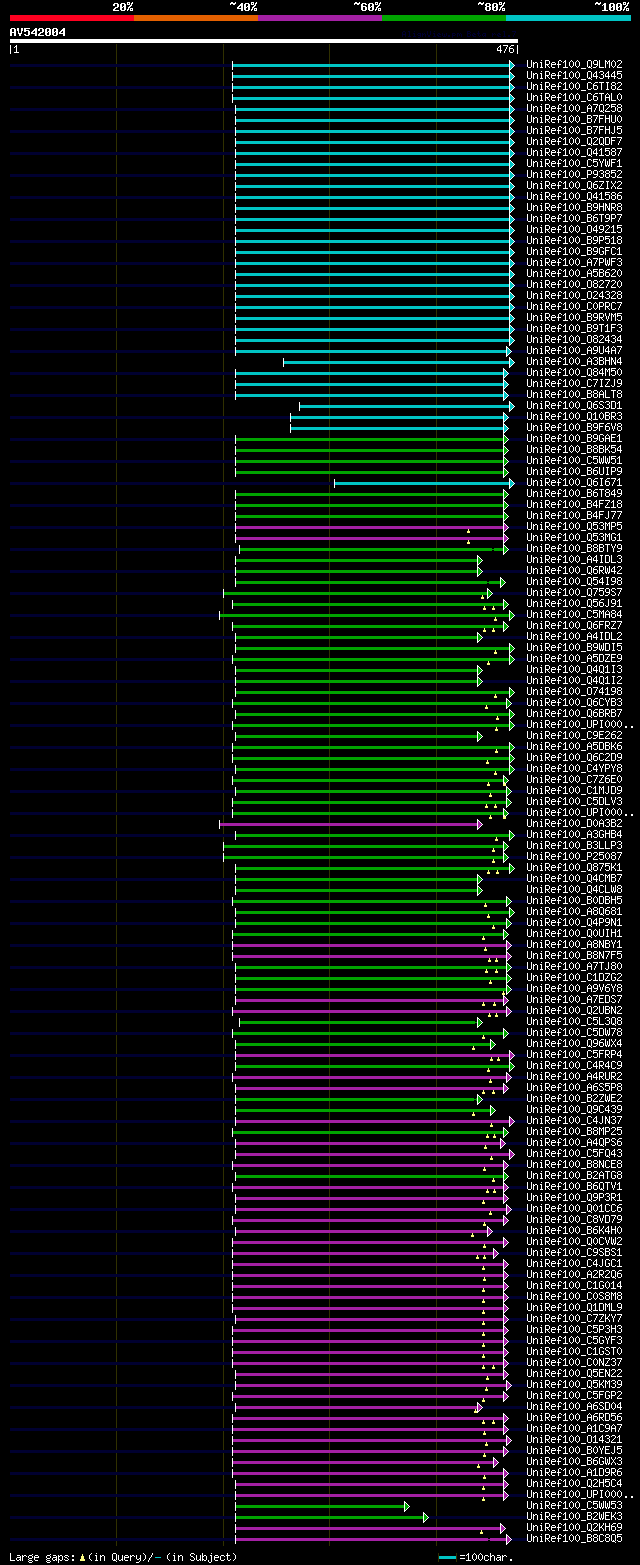Open hit UniRef100_B8NCE8

coord(574,1164)
